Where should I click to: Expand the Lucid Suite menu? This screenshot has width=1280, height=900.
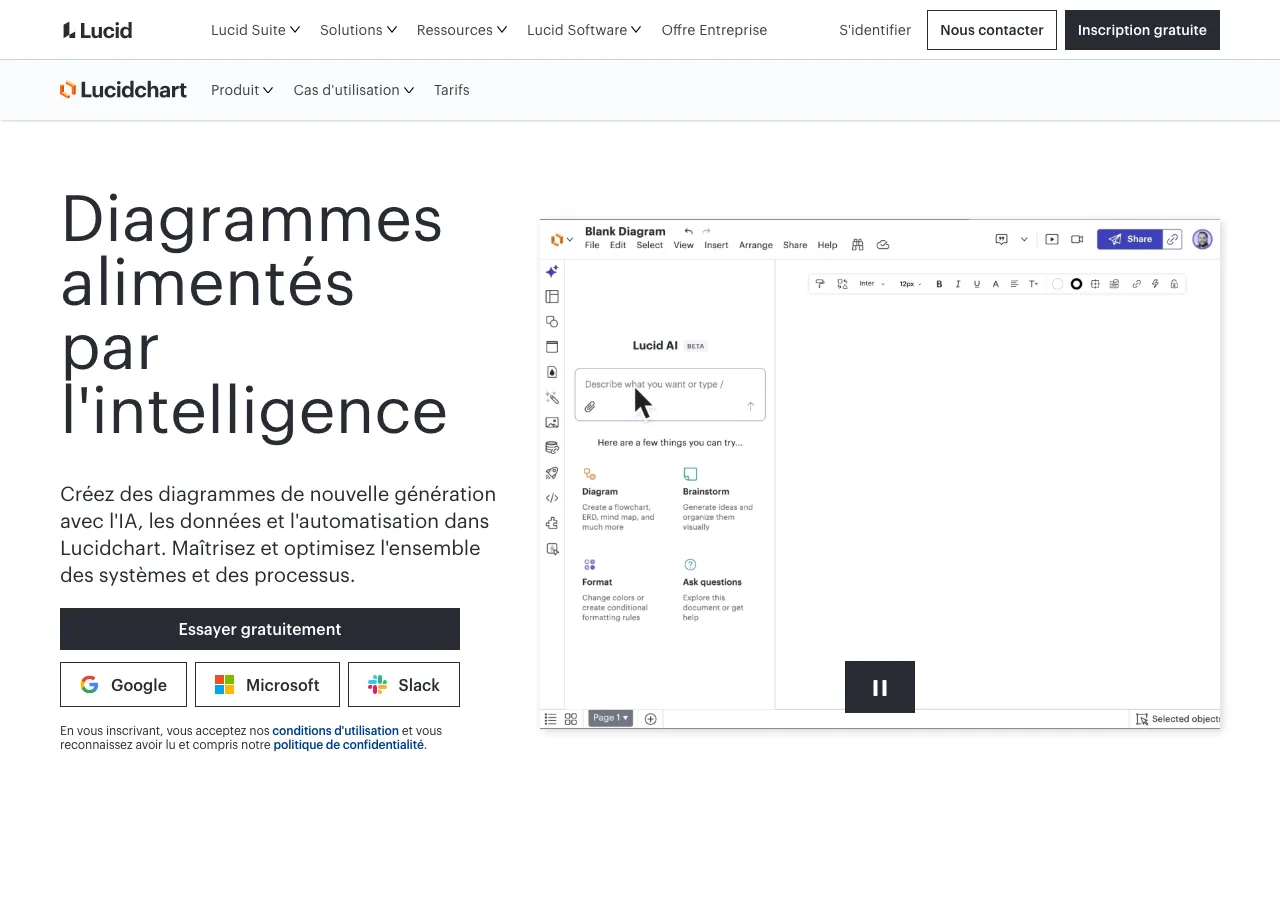coord(255,30)
